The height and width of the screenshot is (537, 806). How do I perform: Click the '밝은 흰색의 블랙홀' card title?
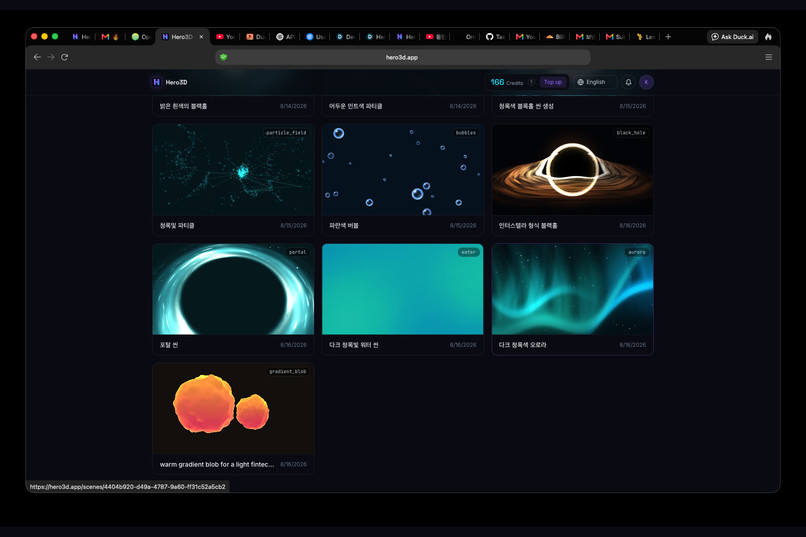point(183,106)
